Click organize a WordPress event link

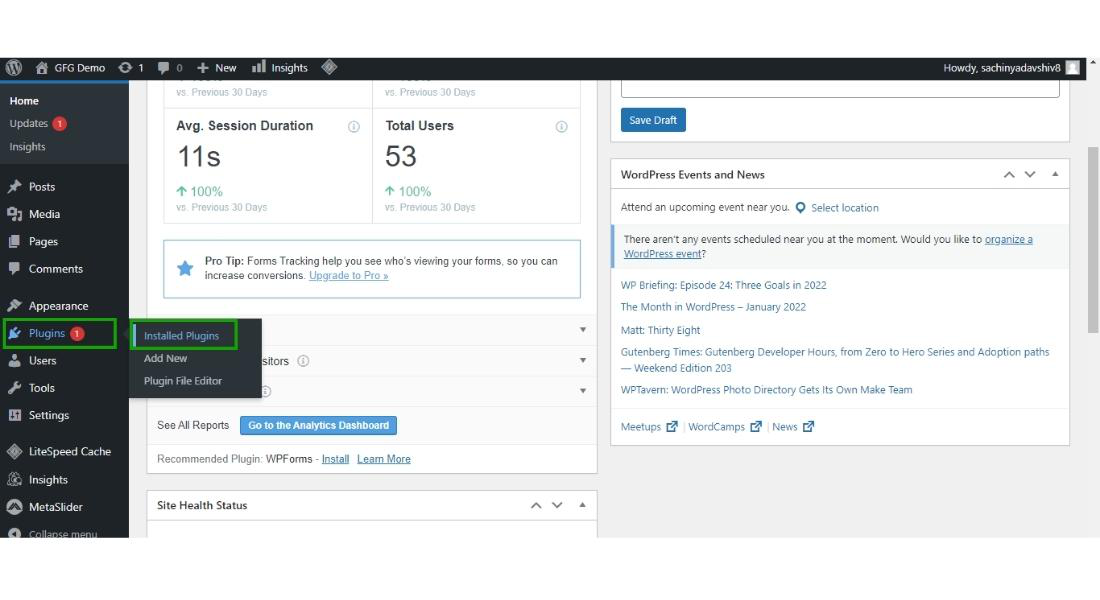tap(1009, 239)
